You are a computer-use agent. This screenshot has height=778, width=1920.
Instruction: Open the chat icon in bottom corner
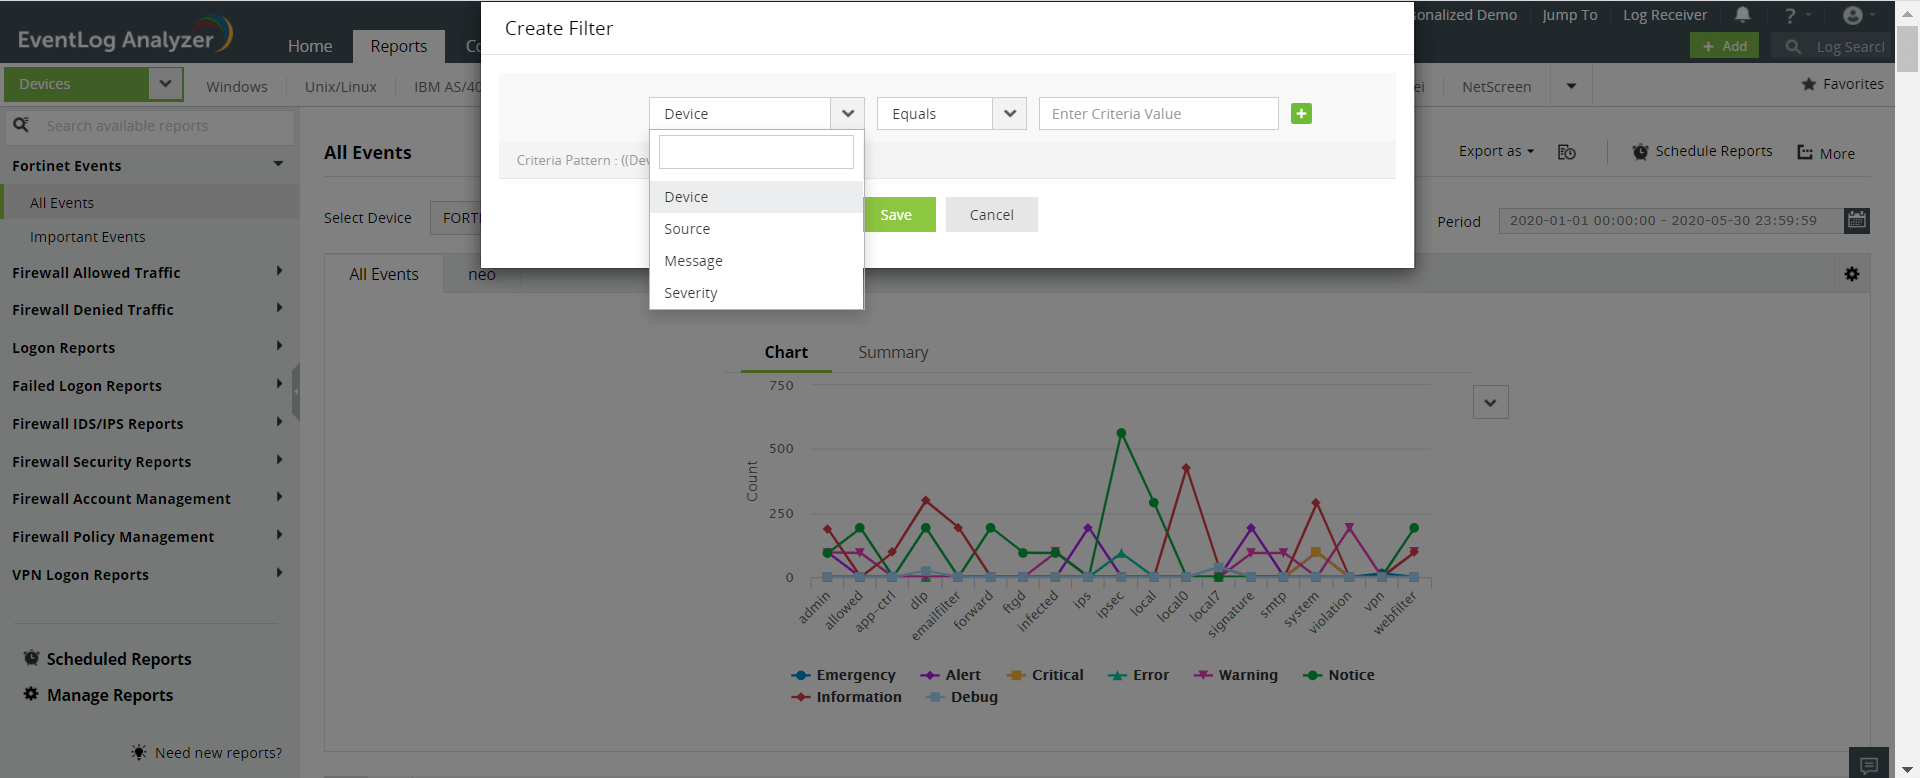[1869, 766]
